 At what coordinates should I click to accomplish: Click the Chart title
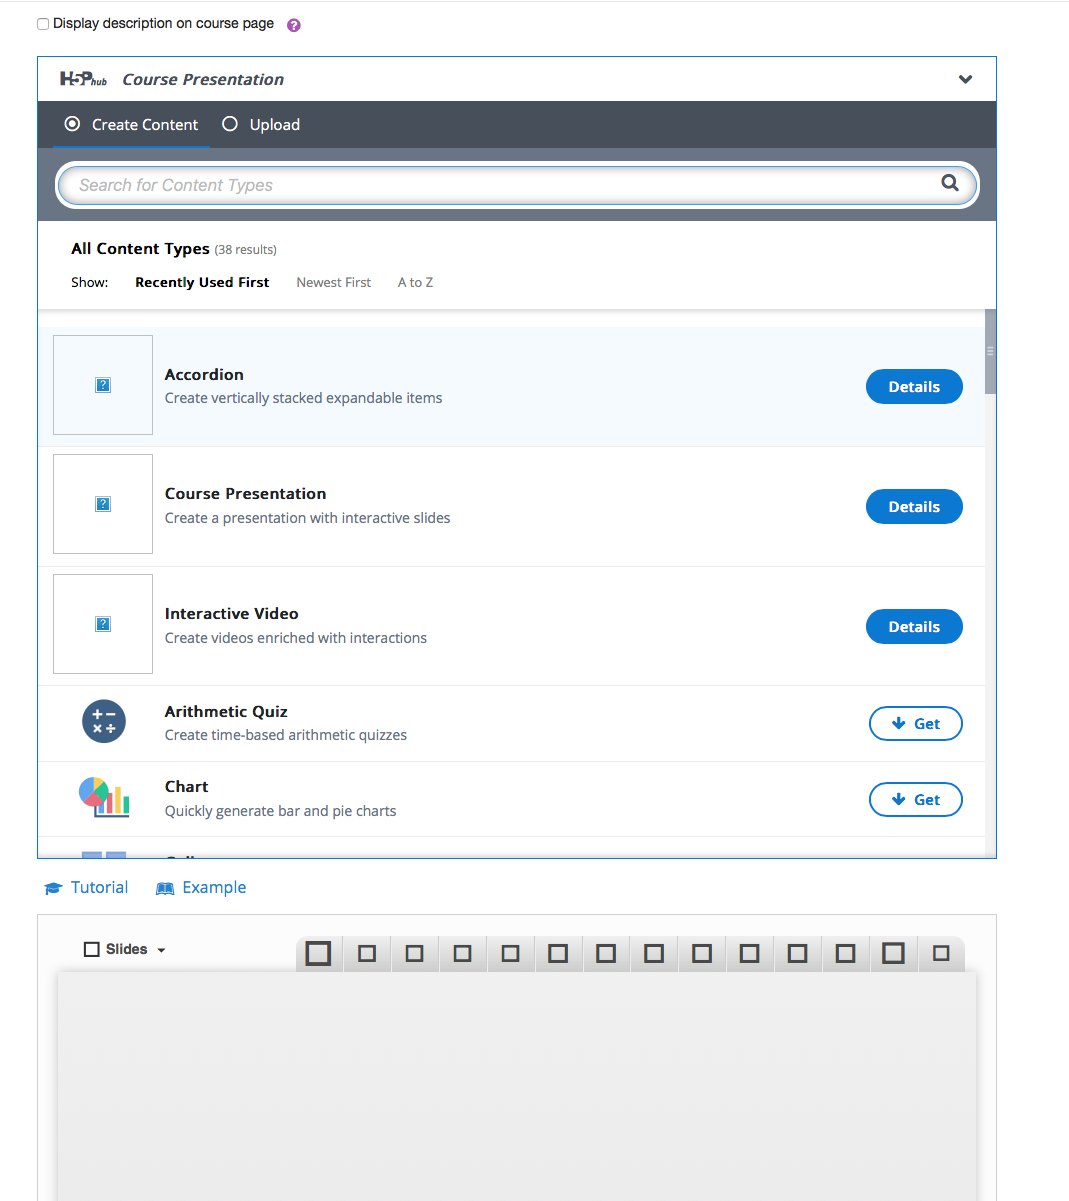click(x=187, y=786)
